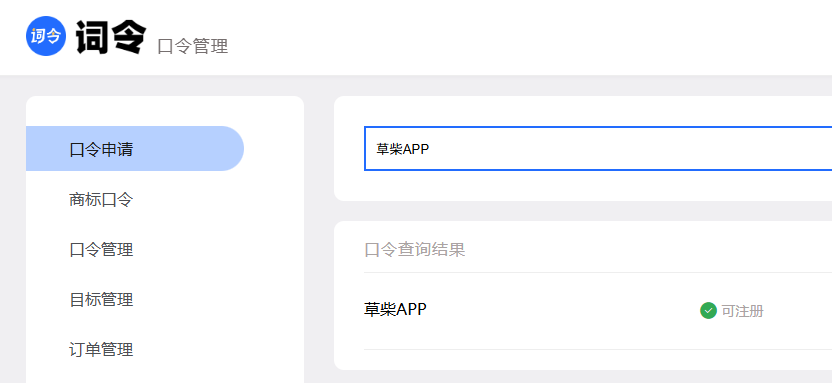
Task: Focus the 草柴APP search input field
Action: pyautogui.click(x=598, y=149)
